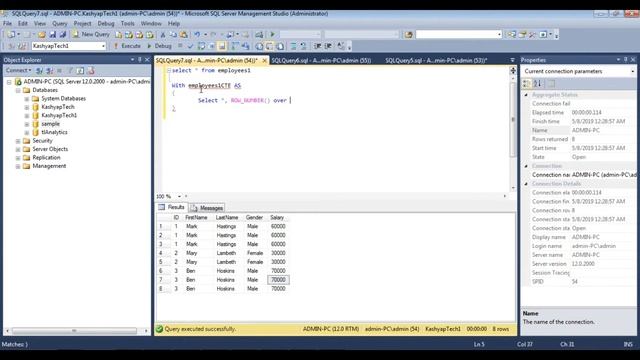Close the SQLQuery7.sql tab

point(264,60)
